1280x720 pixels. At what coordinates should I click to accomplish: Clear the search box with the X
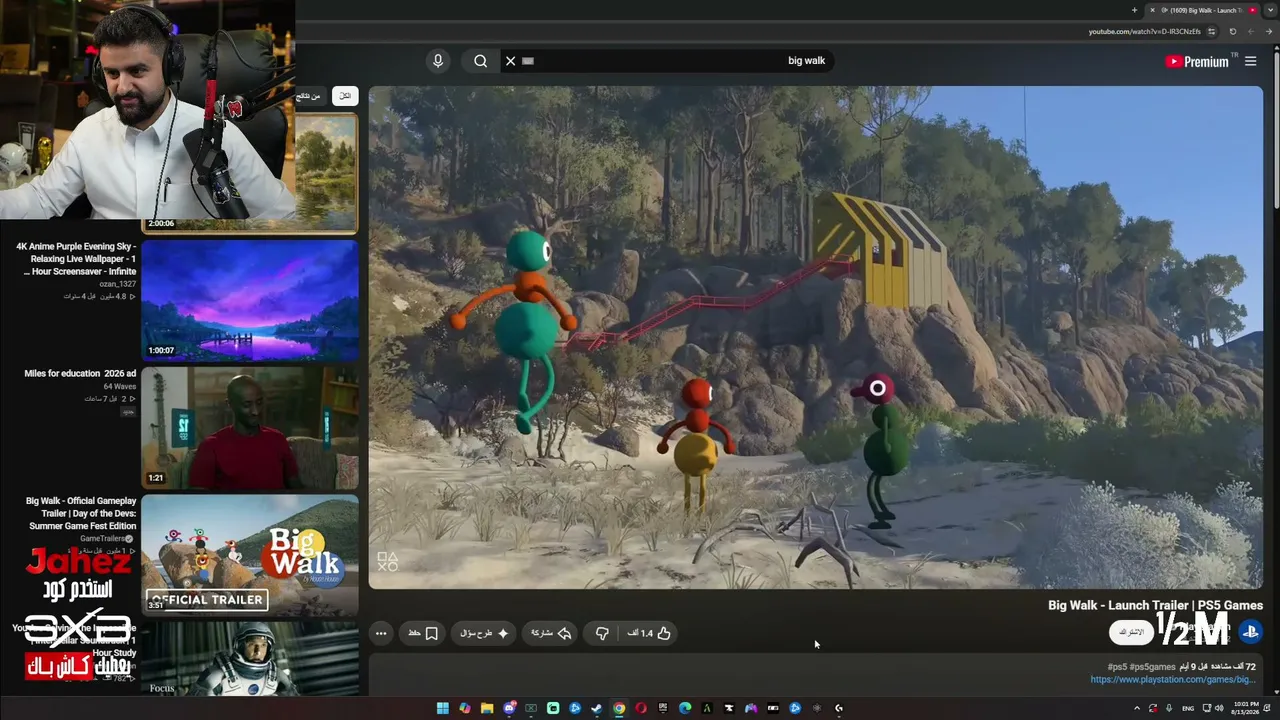(x=510, y=61)
